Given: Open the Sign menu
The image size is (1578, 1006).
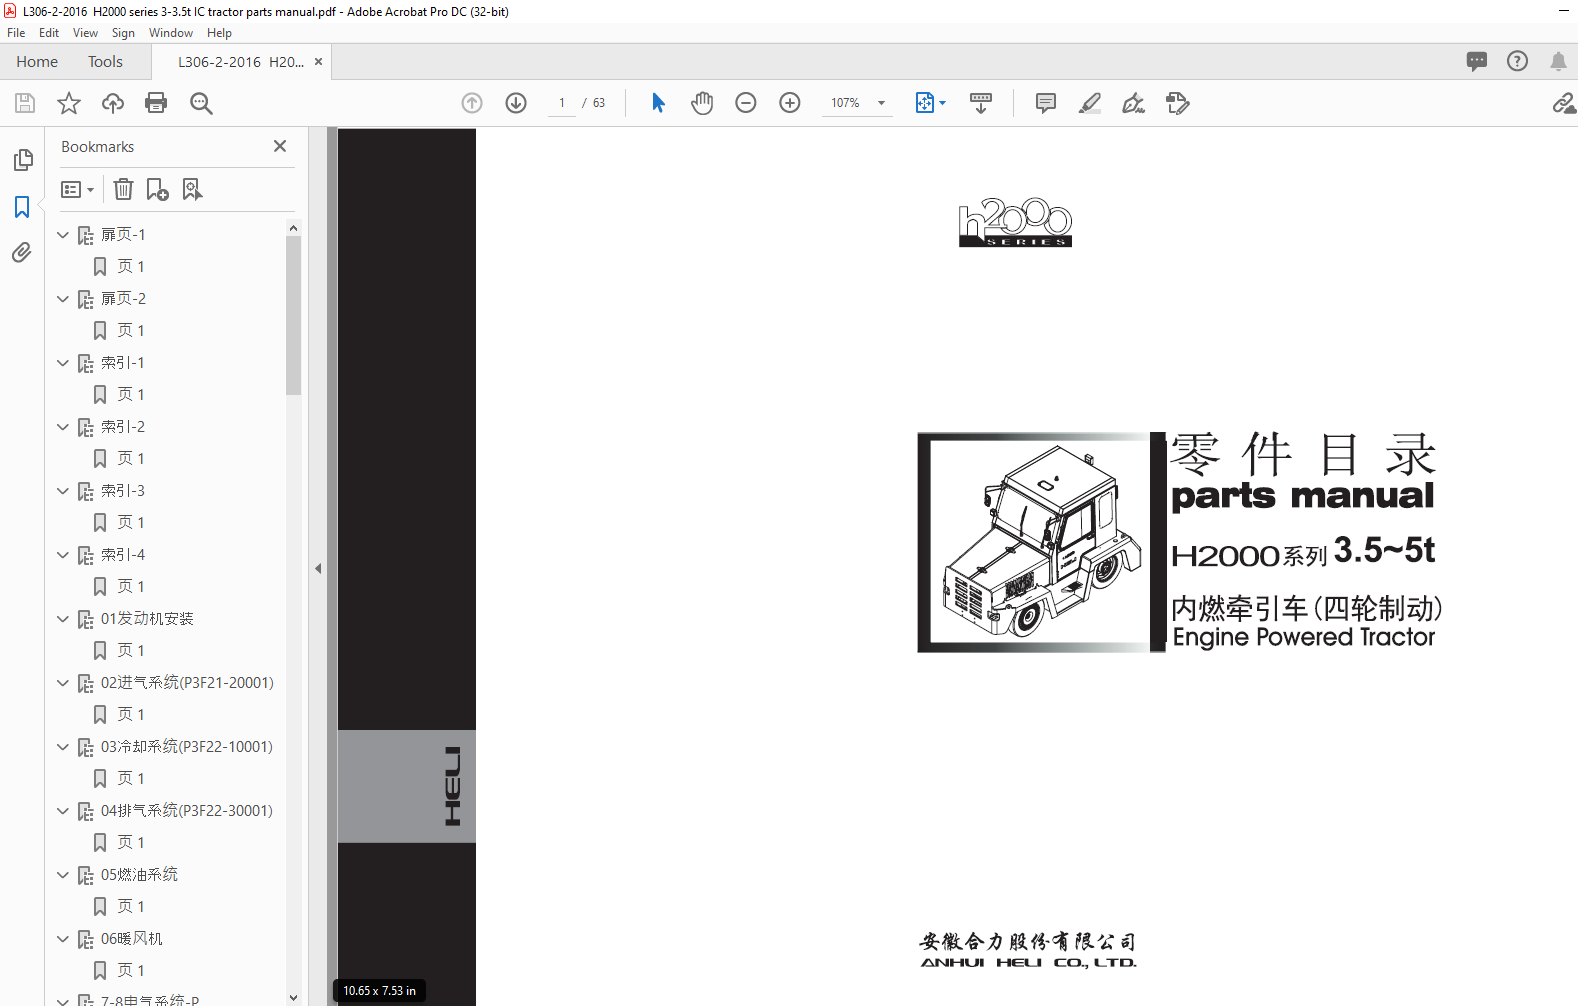Looking at the screenshot, I should click(x=123, y=33).
